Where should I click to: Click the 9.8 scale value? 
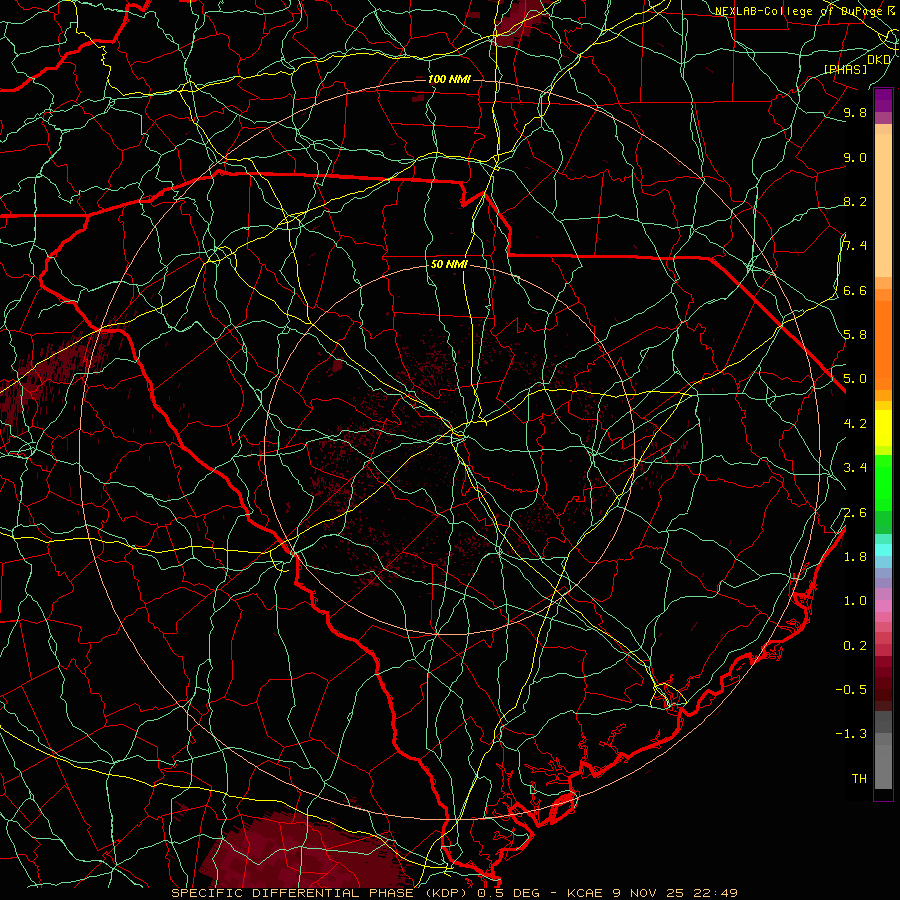(855, 112)
